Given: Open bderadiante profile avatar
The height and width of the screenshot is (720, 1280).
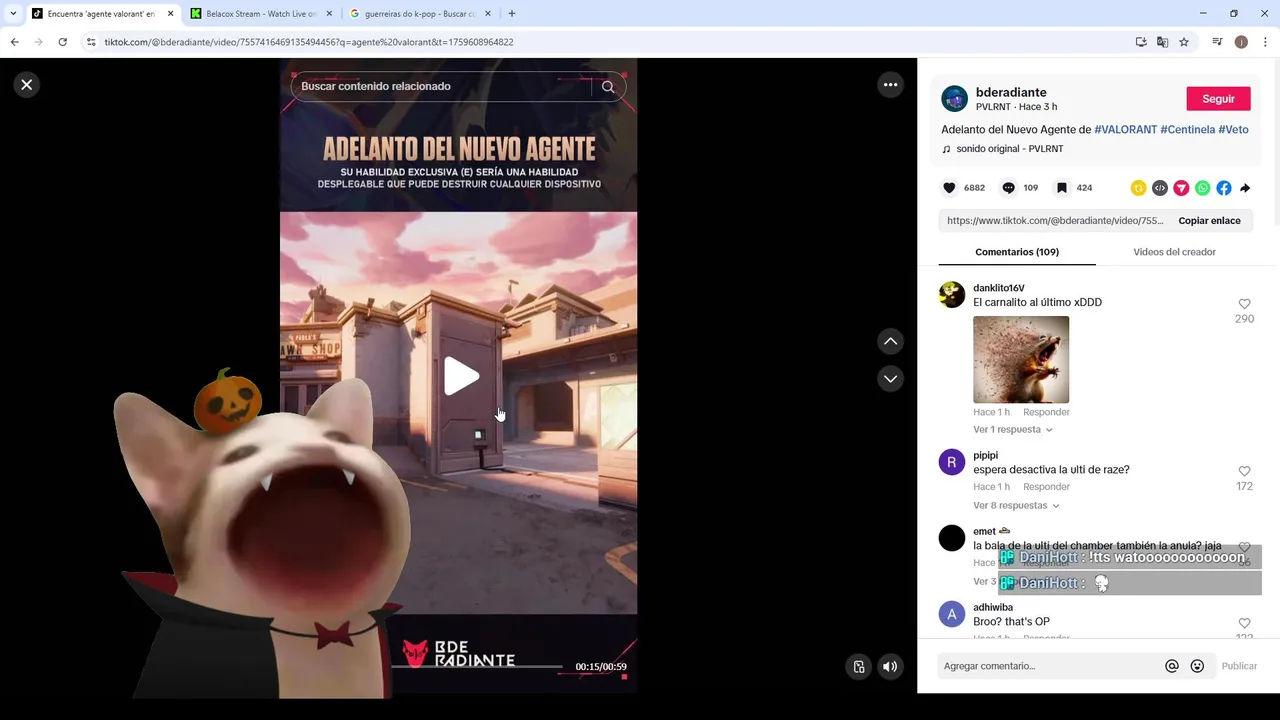Looking at the screenshot, I should pos(954,99).
